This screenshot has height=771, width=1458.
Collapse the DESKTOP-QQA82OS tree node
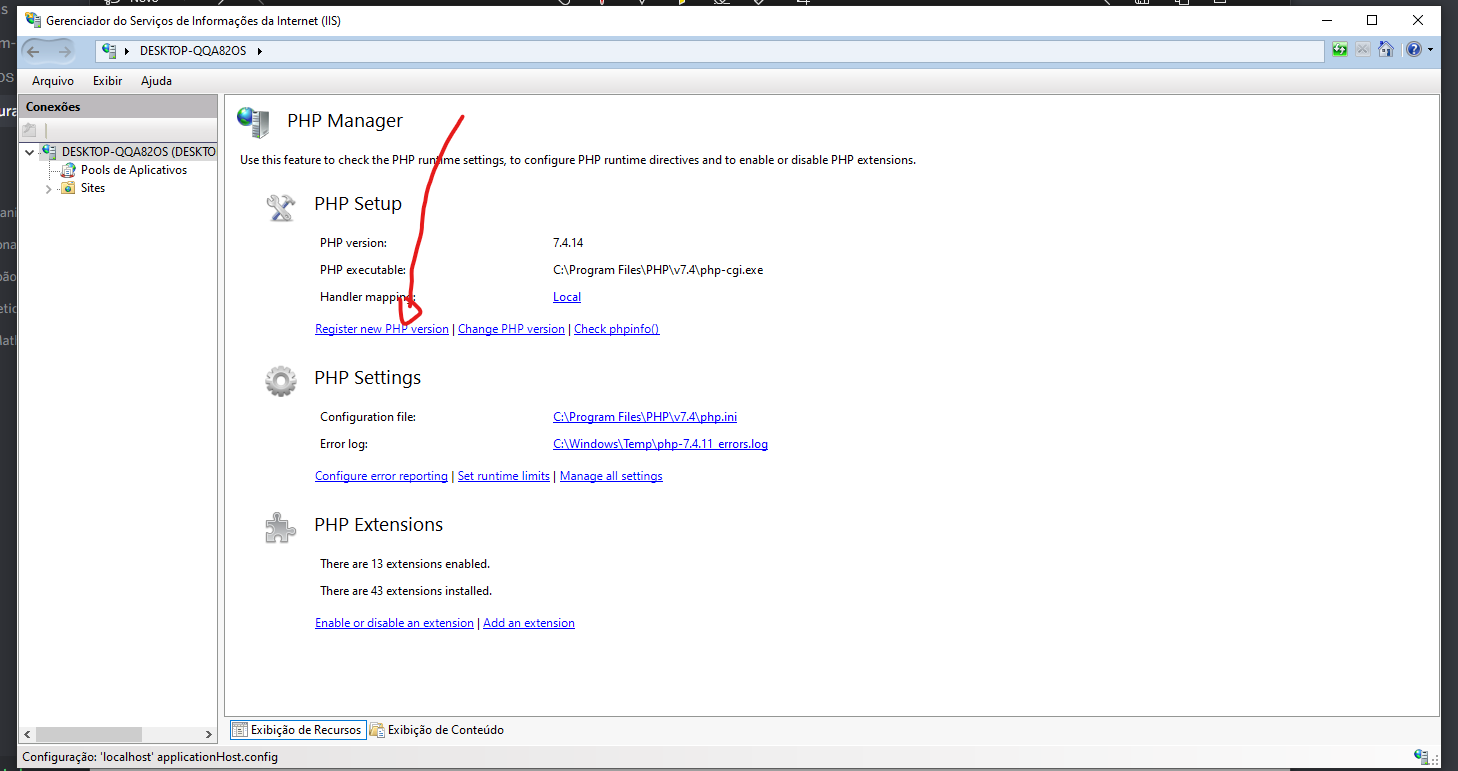click(30, 152)
